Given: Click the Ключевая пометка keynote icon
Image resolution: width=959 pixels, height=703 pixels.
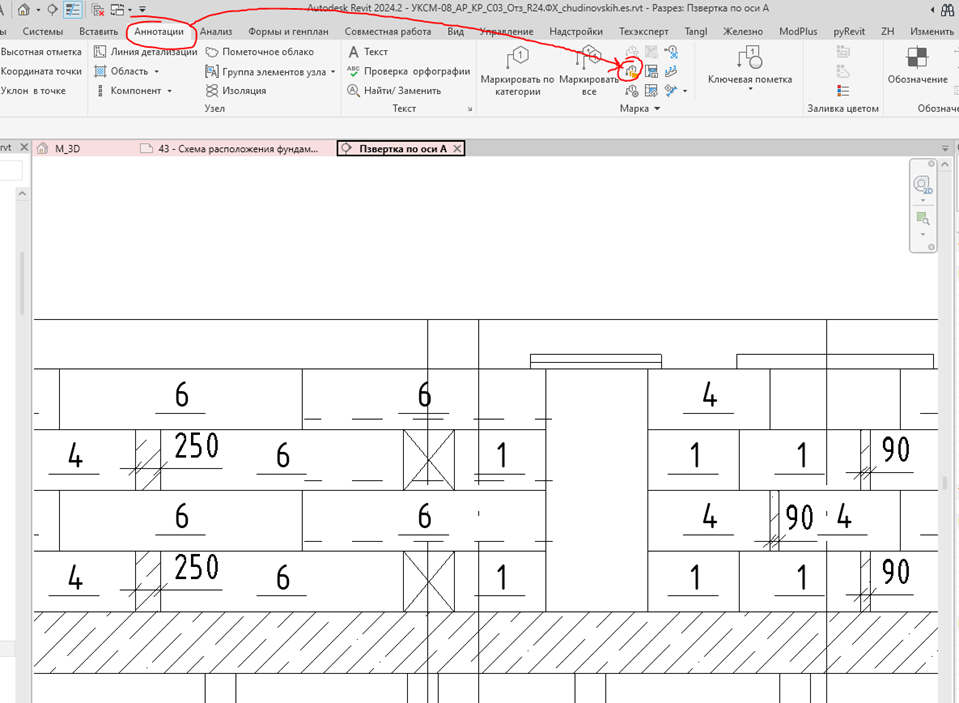Looking at the screenshot, I should (750, 58).
